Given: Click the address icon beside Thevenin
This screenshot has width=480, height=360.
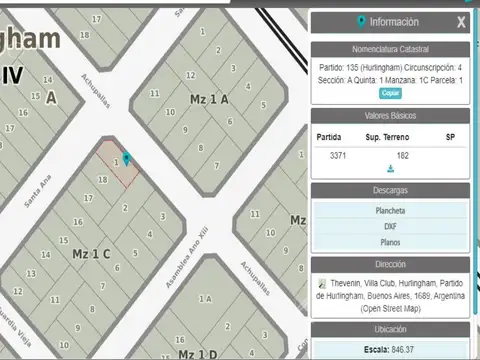Looking at the screenshot, I should pyautogui.click(x=322, y=284).
